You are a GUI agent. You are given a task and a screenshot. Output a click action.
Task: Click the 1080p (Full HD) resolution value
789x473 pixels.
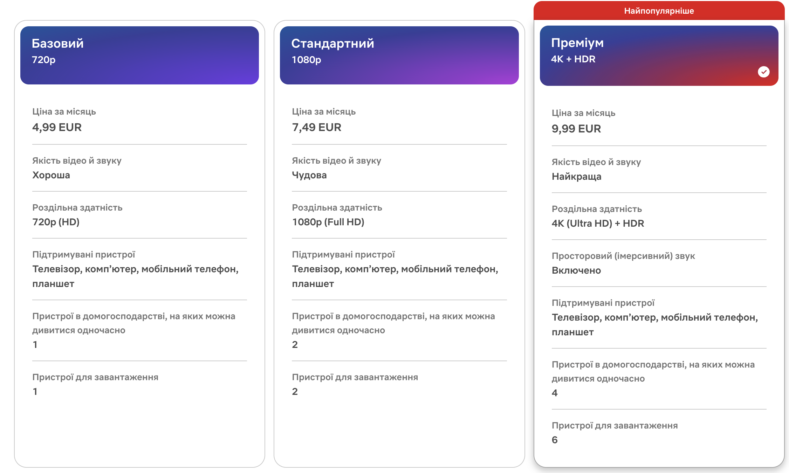pos(328,222)
